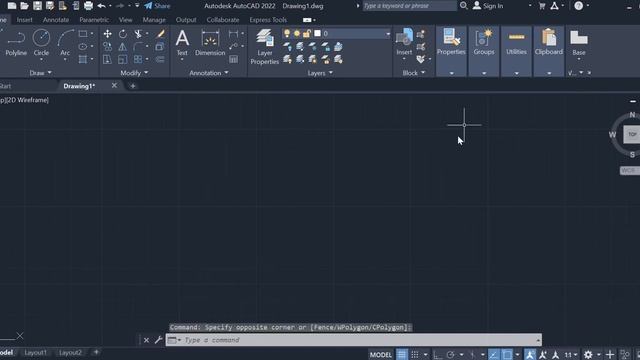Toggle the layer on/off lightbulb icon
This screenshot has width=640, height=360.
click(287, 33)
